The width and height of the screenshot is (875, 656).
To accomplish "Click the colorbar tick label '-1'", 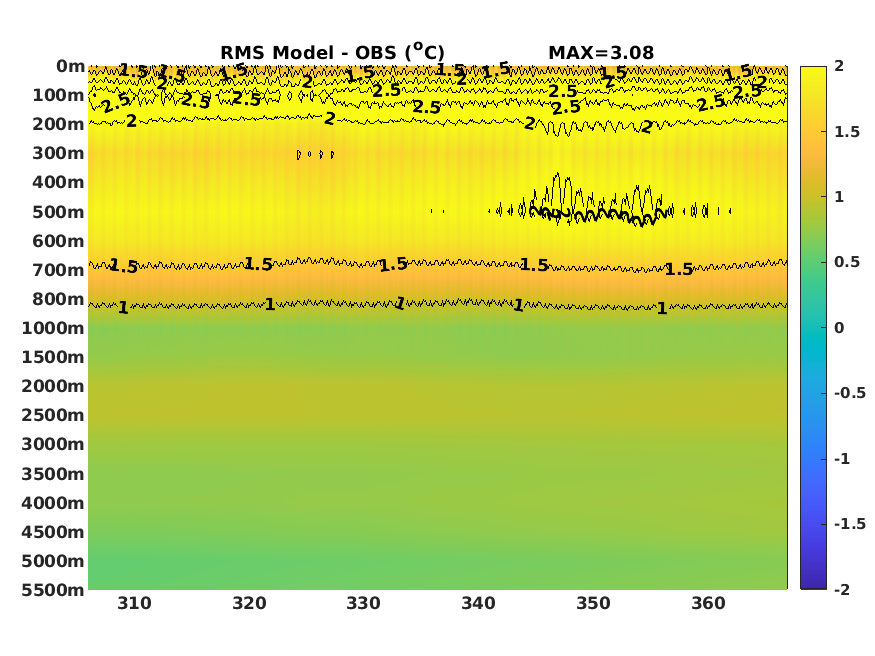I will [x=842, y=459].
